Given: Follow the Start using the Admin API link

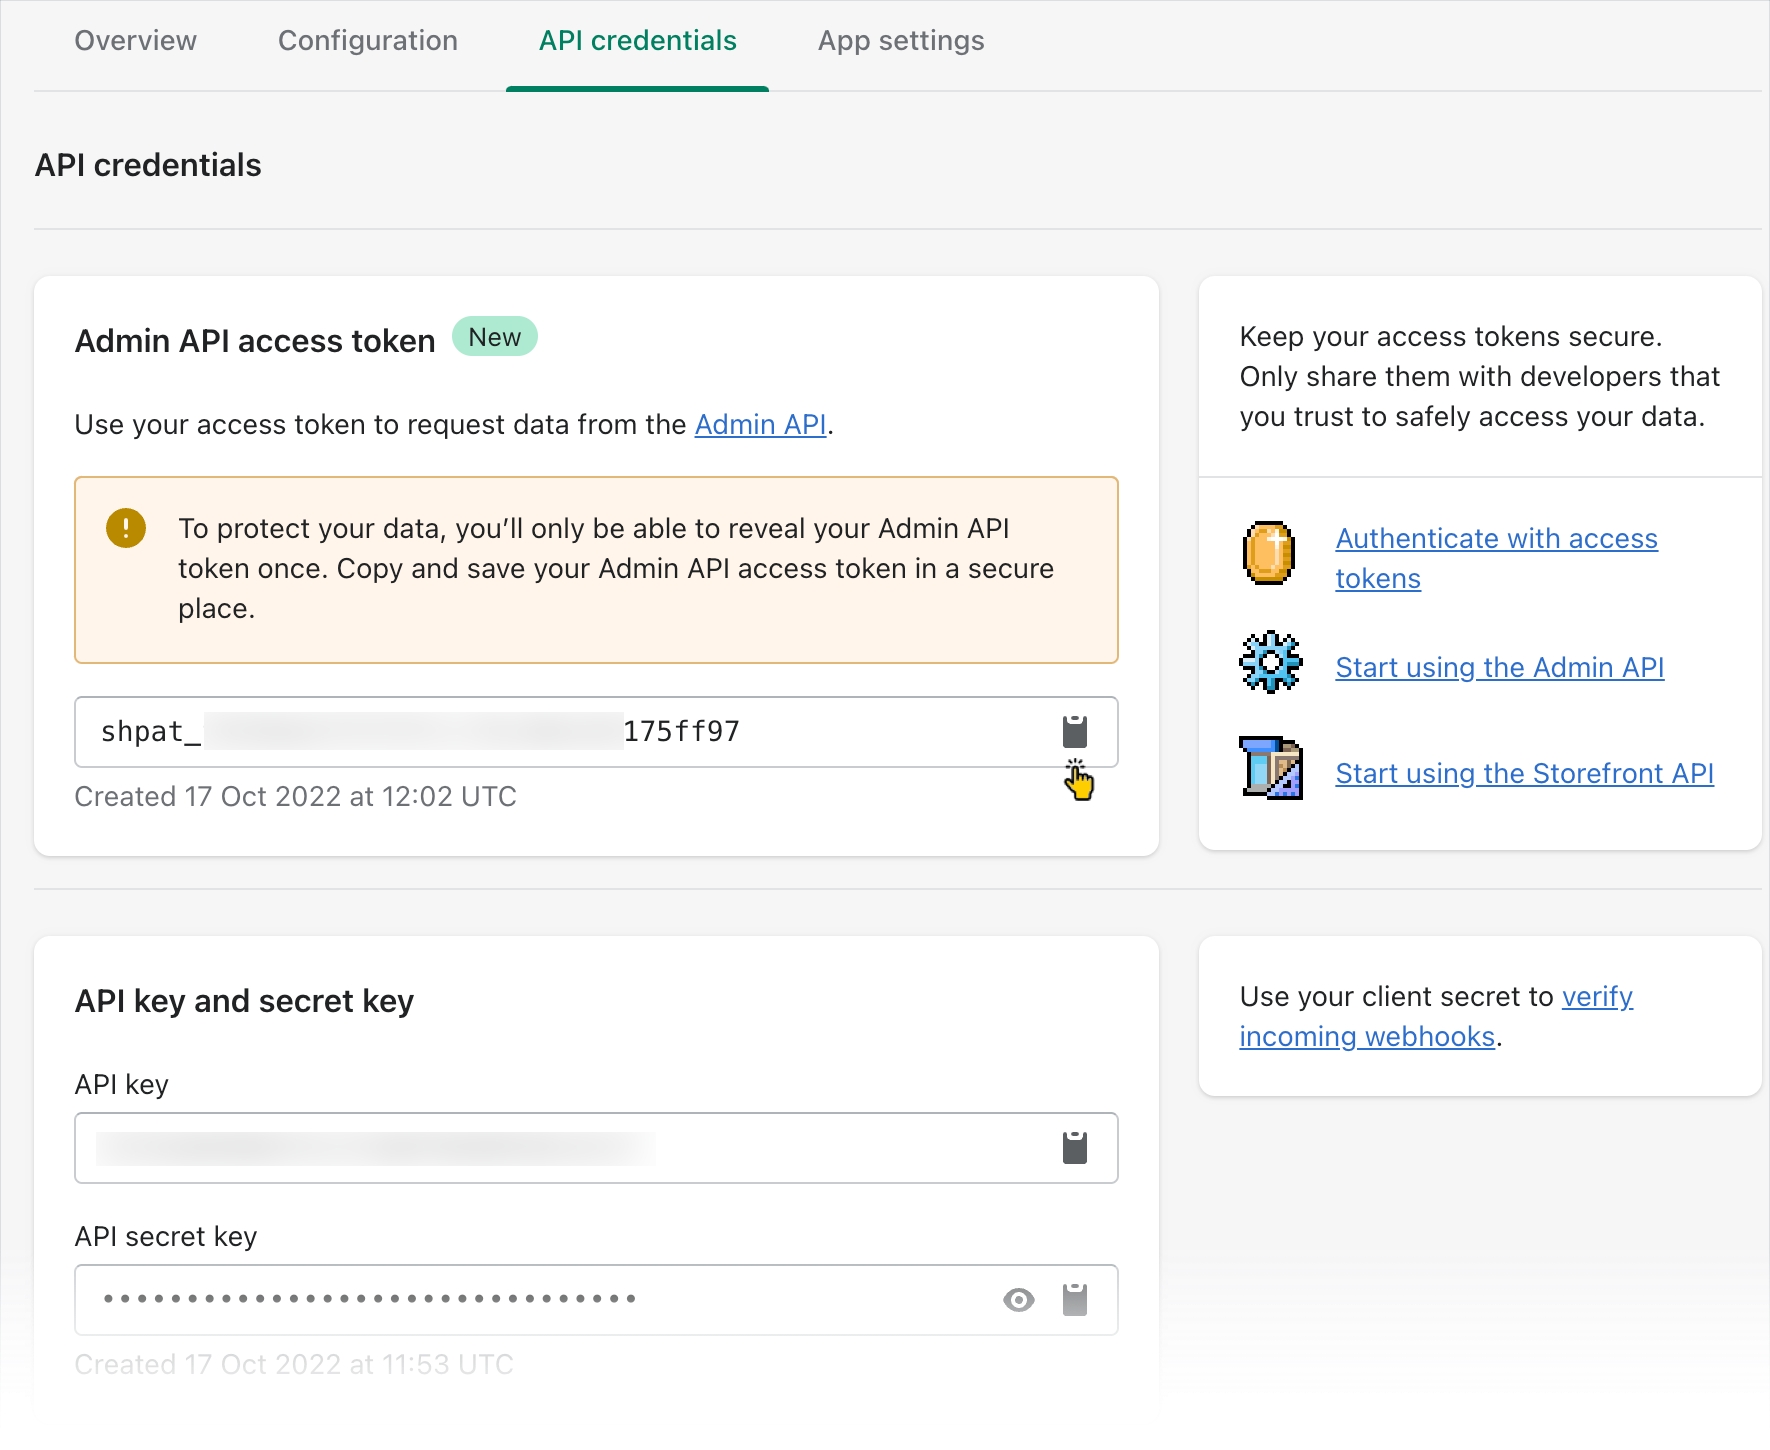Looking at the screenshot, I should pyautogui.click(x=1499, y=667).
